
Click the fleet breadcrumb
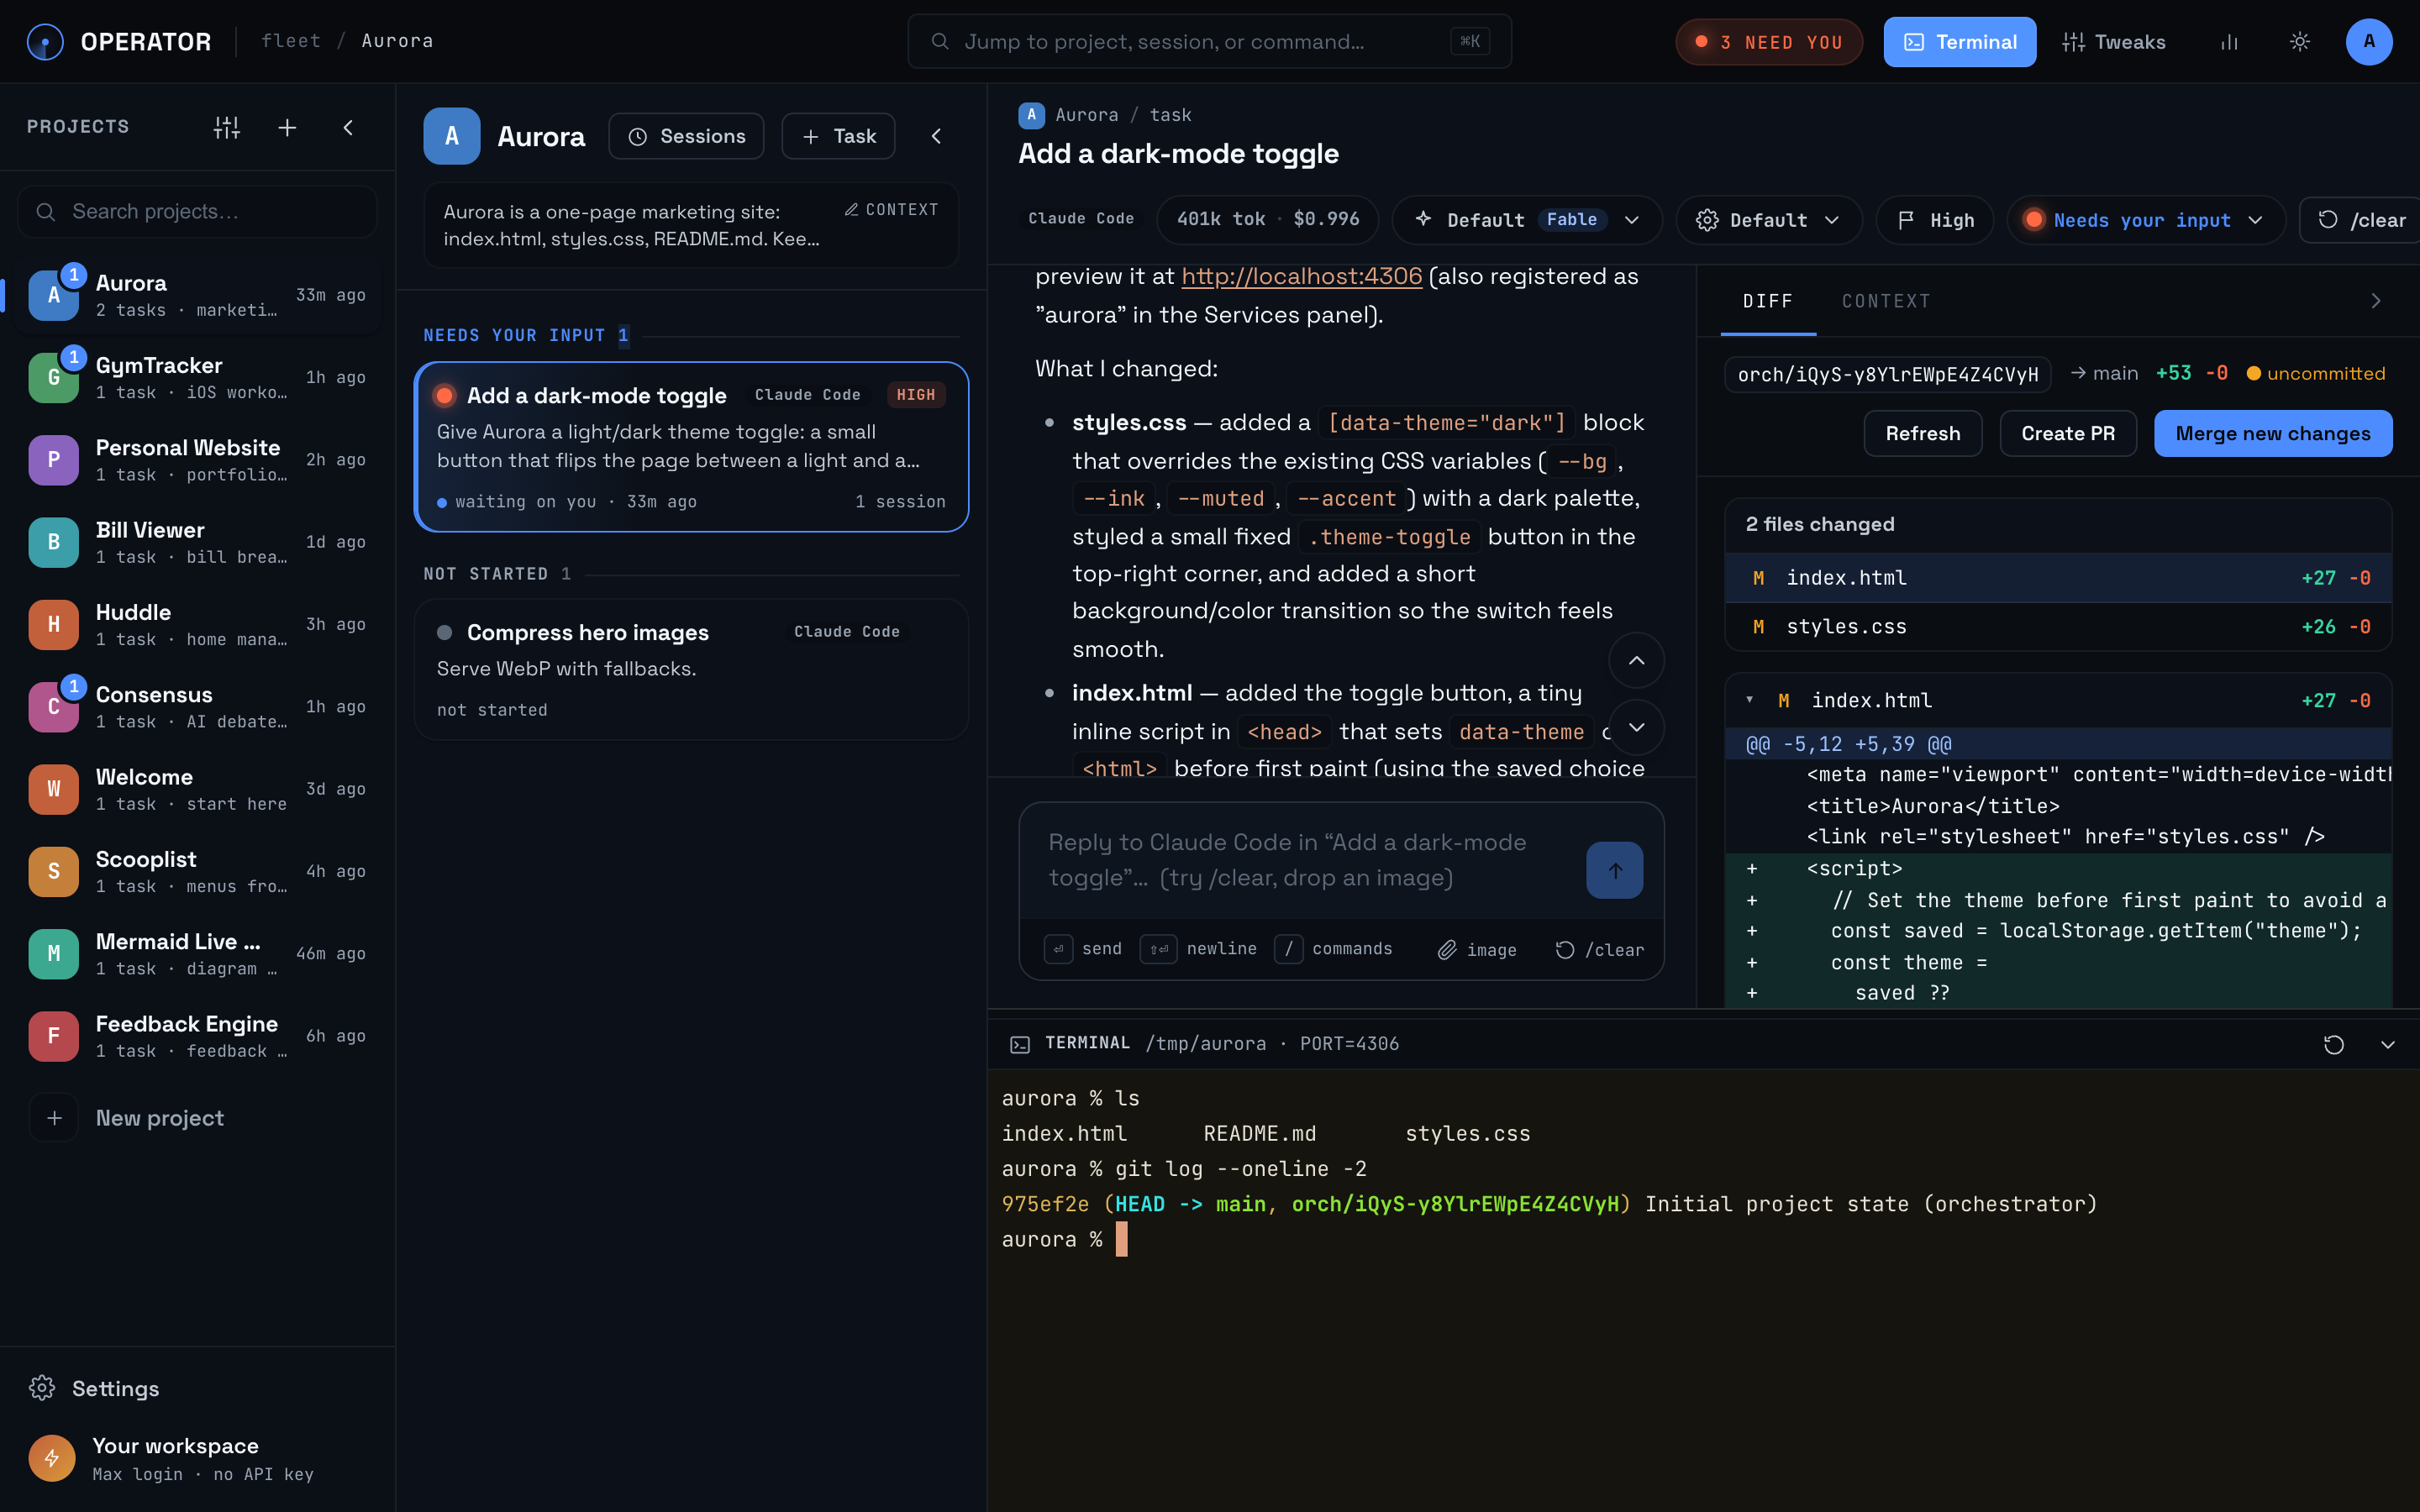[291, 41]
